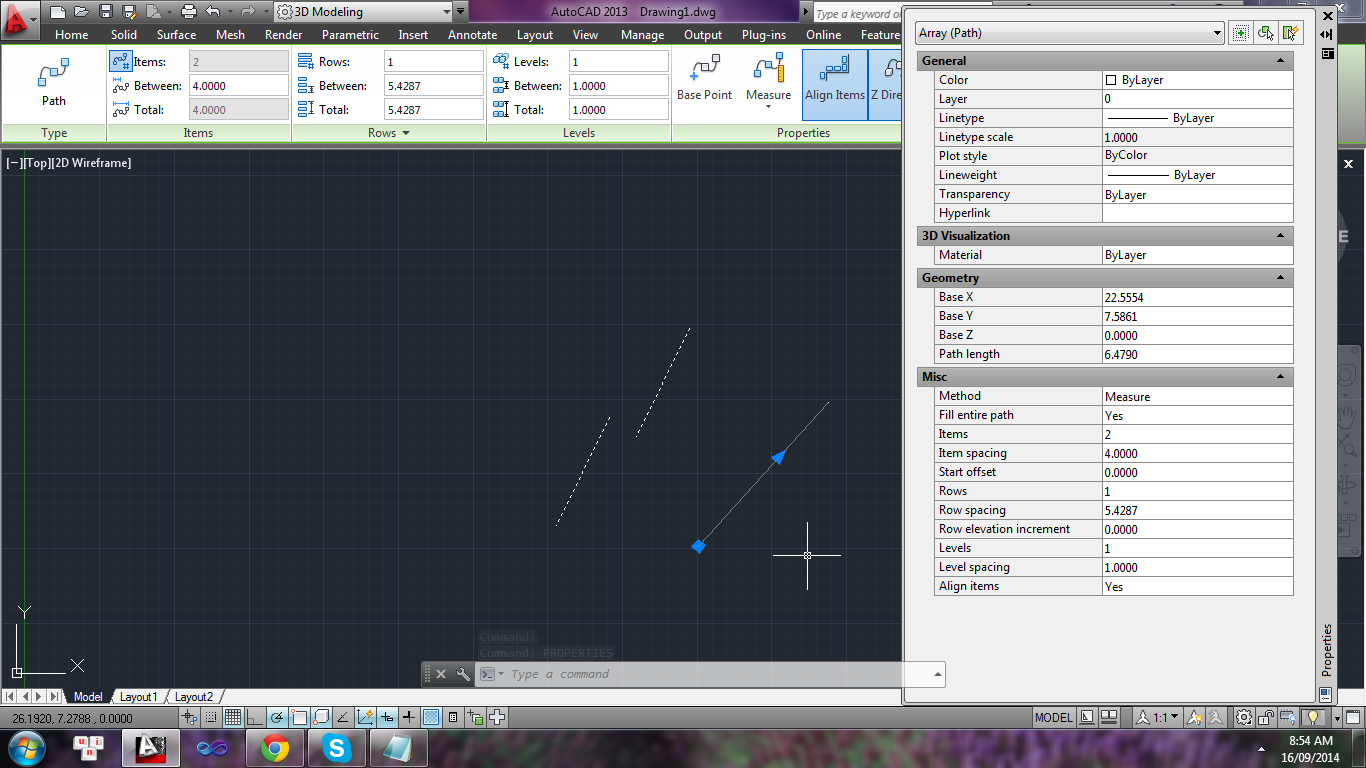Toggle Grid Display in status bar
The width and height of the screenshot is (1366, 768).
(x=233, y=717)
